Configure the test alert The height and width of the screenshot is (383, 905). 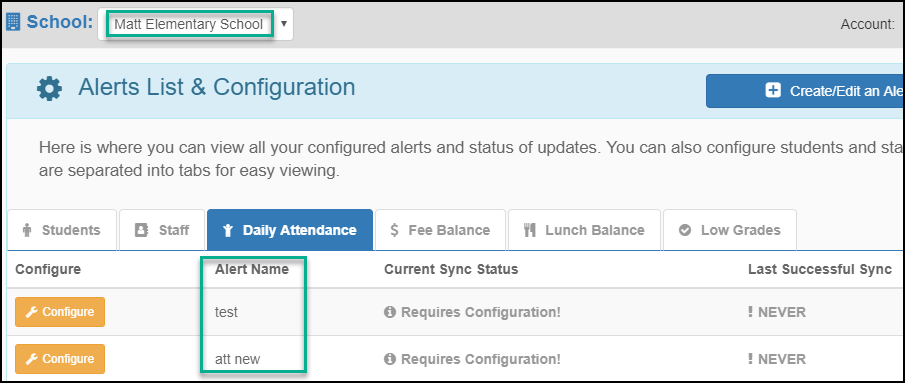point(60,312)
